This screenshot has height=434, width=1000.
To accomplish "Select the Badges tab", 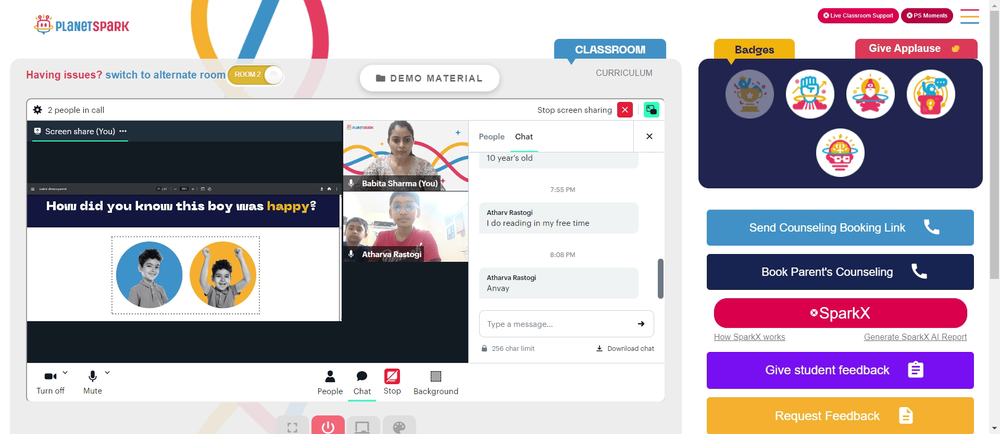I will click(x=754, y=49).
